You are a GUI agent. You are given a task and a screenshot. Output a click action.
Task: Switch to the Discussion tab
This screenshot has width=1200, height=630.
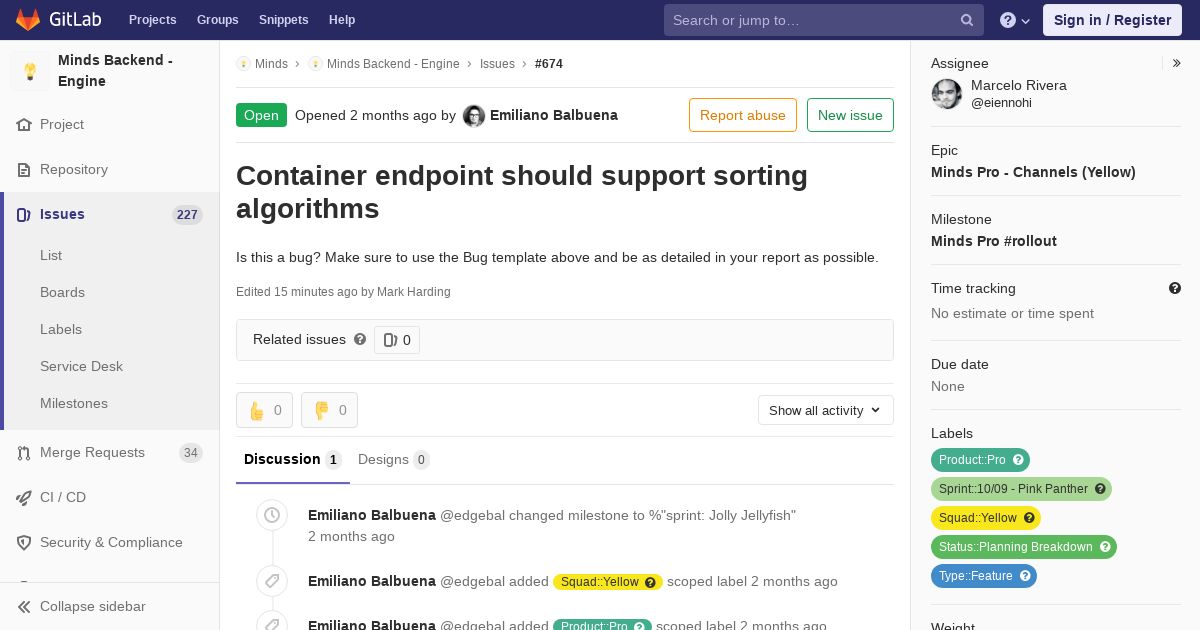point(293,459)
